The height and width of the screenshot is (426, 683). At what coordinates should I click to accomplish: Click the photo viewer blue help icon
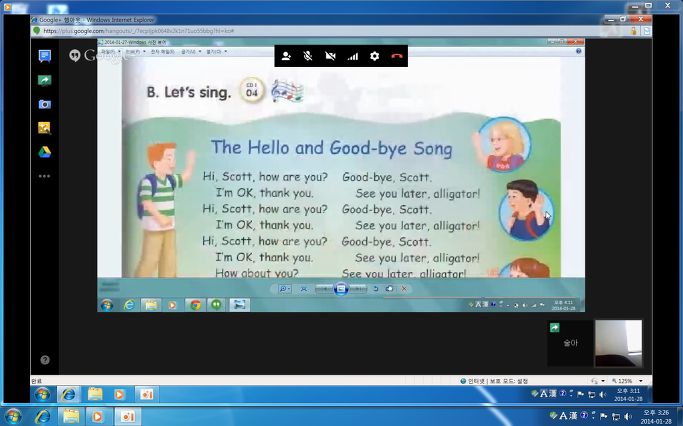[578, 51]
